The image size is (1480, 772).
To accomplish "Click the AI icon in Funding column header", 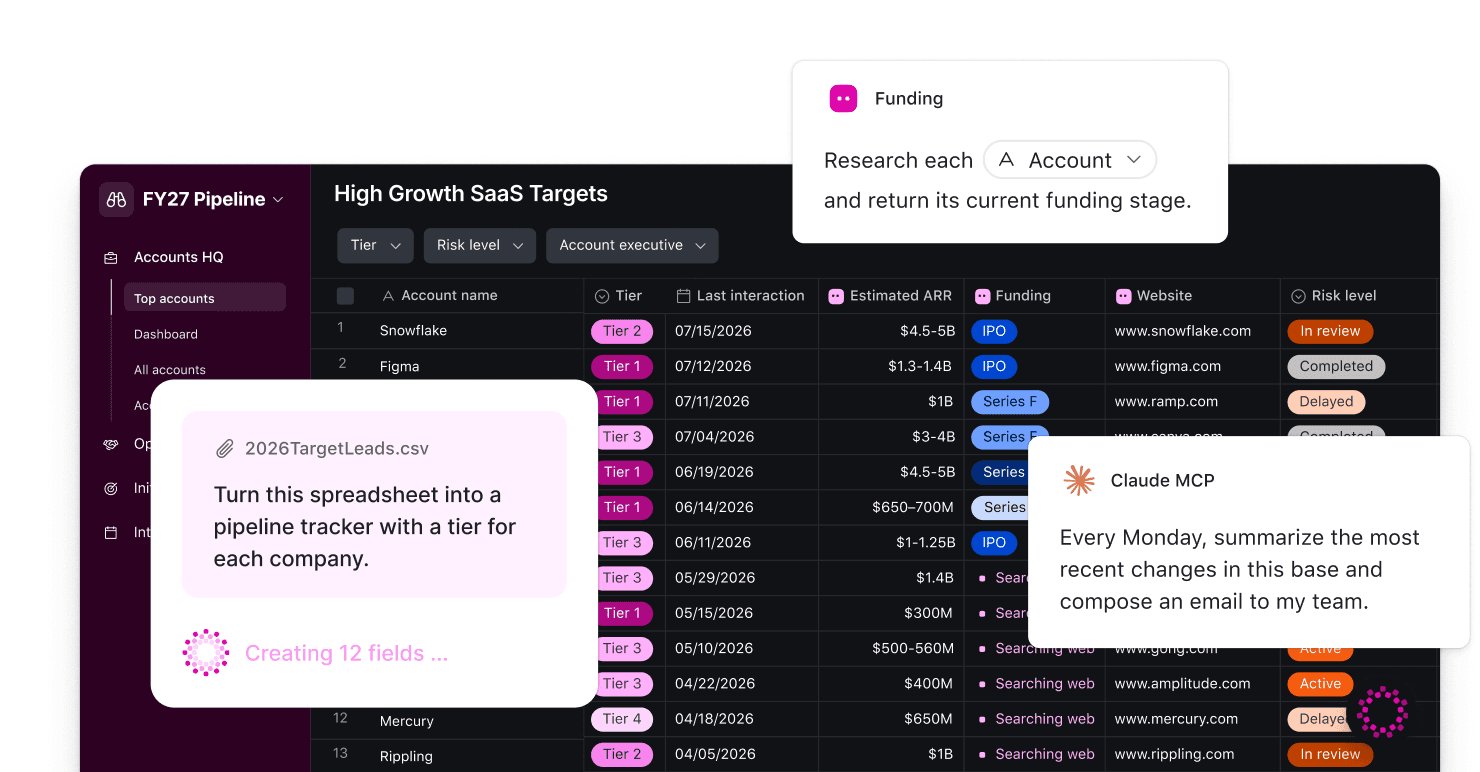I will coord(982,296).
